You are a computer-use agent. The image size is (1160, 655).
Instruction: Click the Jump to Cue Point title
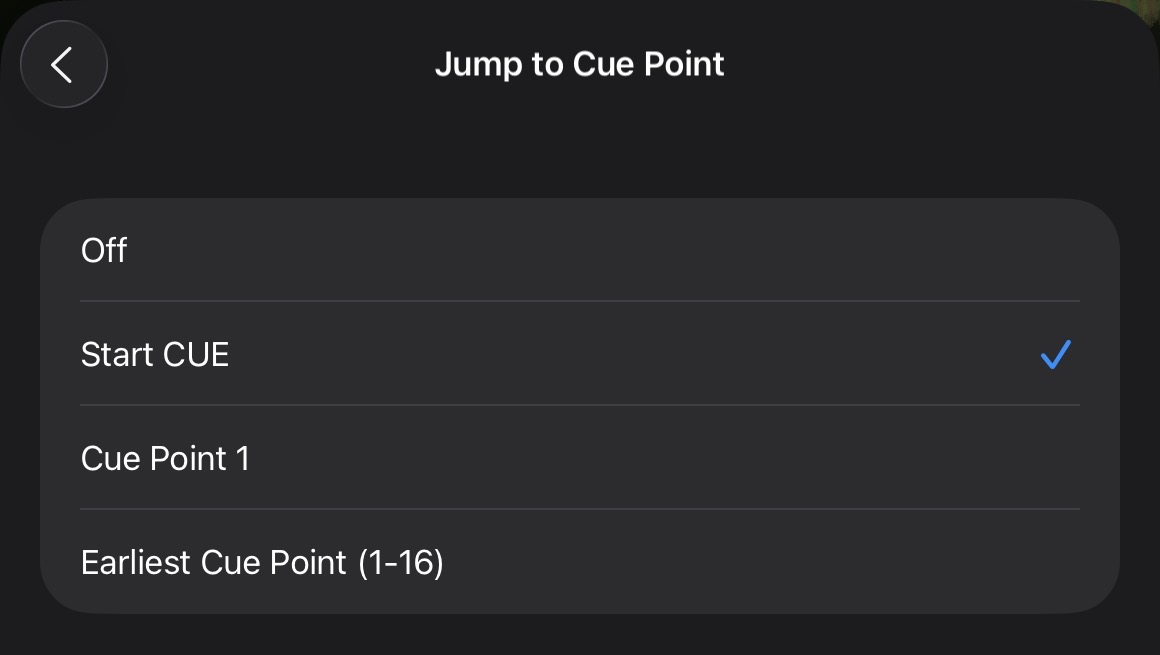[579, 64]
